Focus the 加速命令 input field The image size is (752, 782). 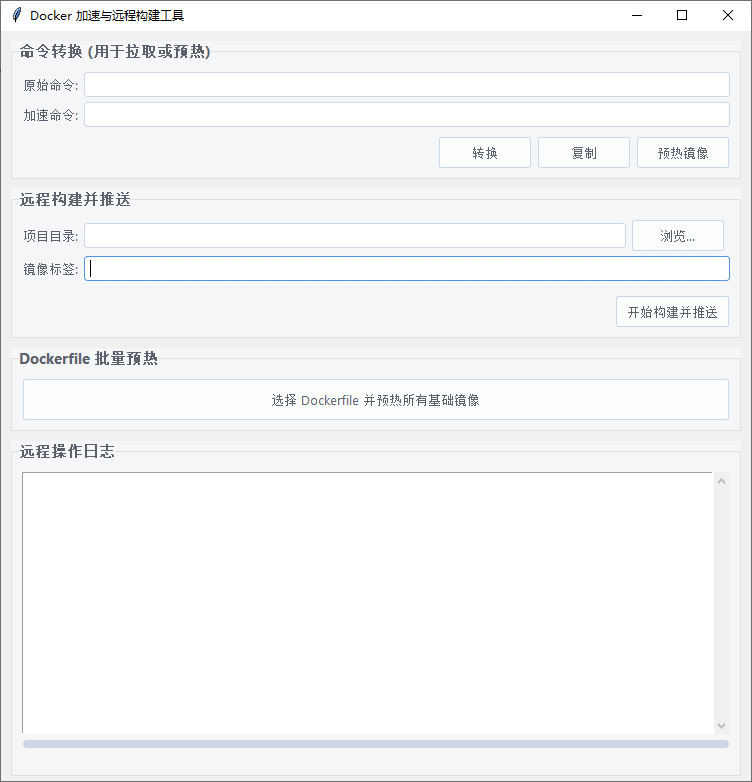click(407, 115)
